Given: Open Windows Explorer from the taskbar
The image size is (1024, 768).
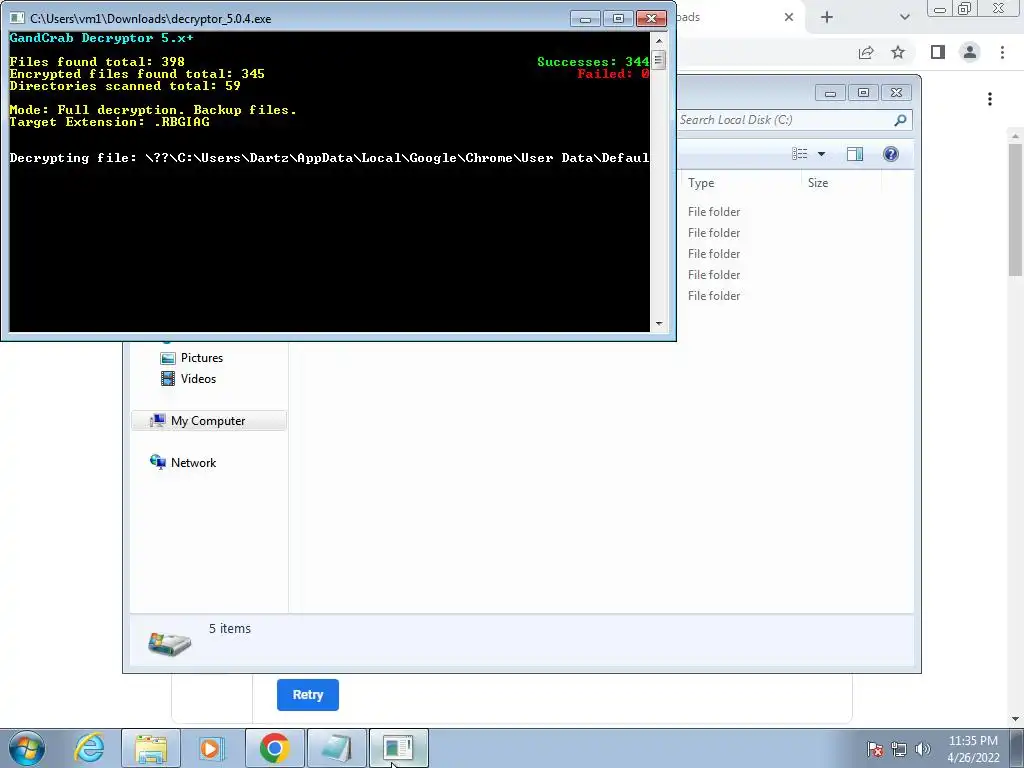Looking at the screenshot, I should pyautogui.click(x=151, y=748).
